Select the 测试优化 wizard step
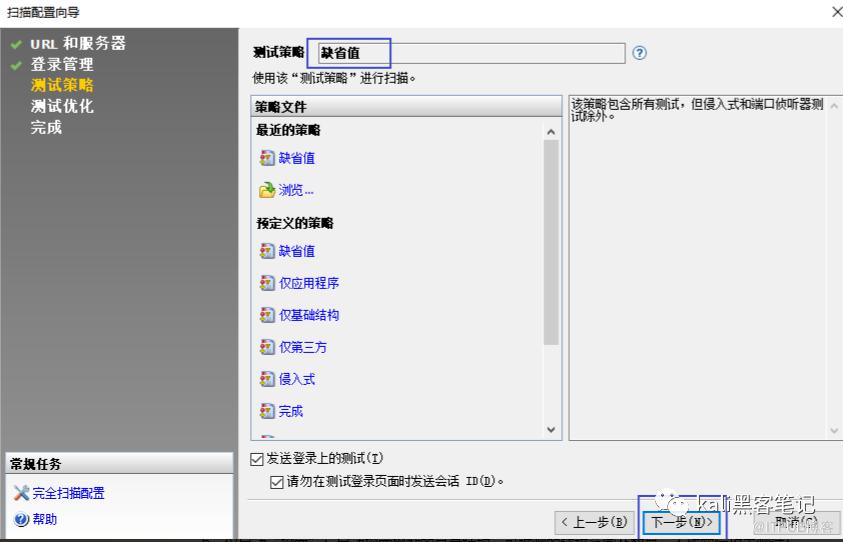Screen dimensions: 843x542 (62, 106)
